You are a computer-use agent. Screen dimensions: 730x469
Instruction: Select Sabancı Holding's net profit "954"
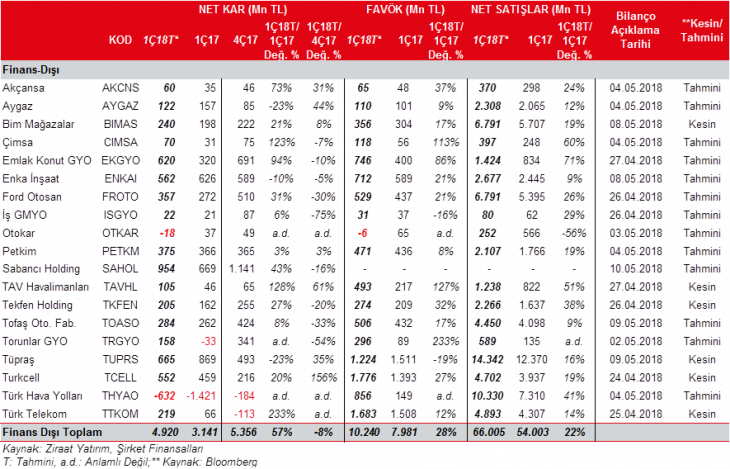point(166,269)
